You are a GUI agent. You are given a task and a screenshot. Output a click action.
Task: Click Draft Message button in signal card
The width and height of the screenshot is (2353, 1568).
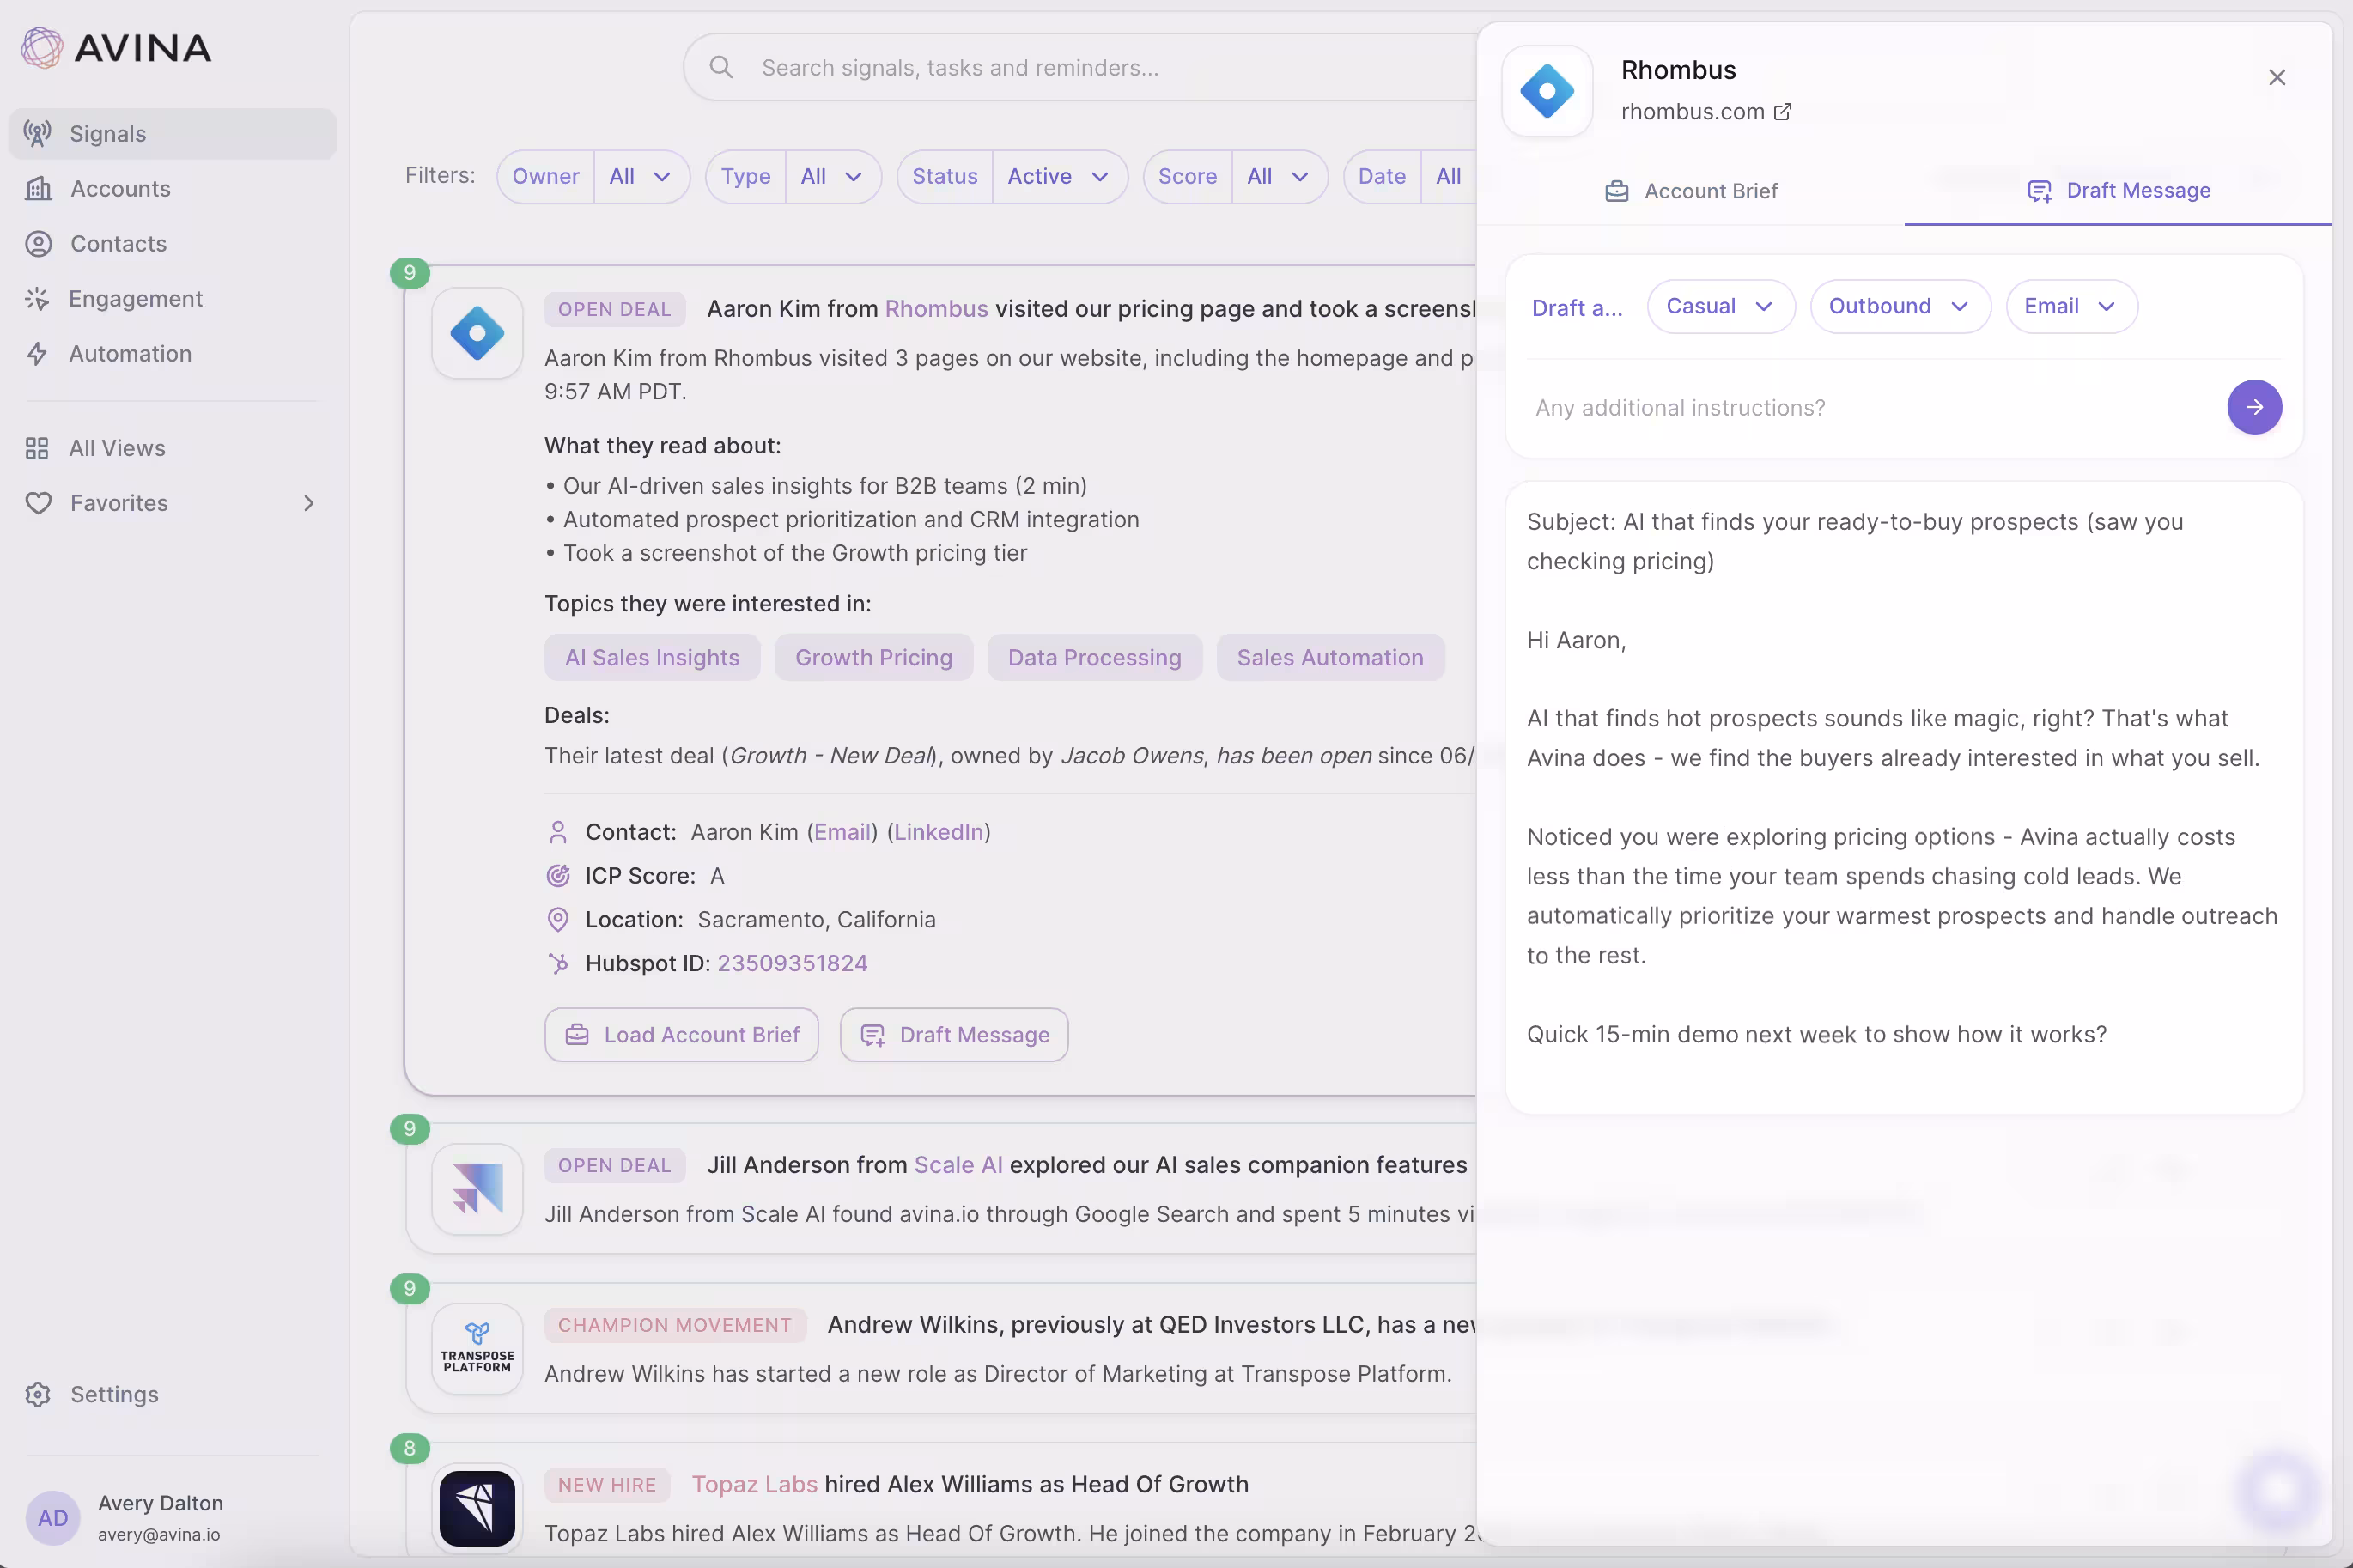(x=954, y=1035)
